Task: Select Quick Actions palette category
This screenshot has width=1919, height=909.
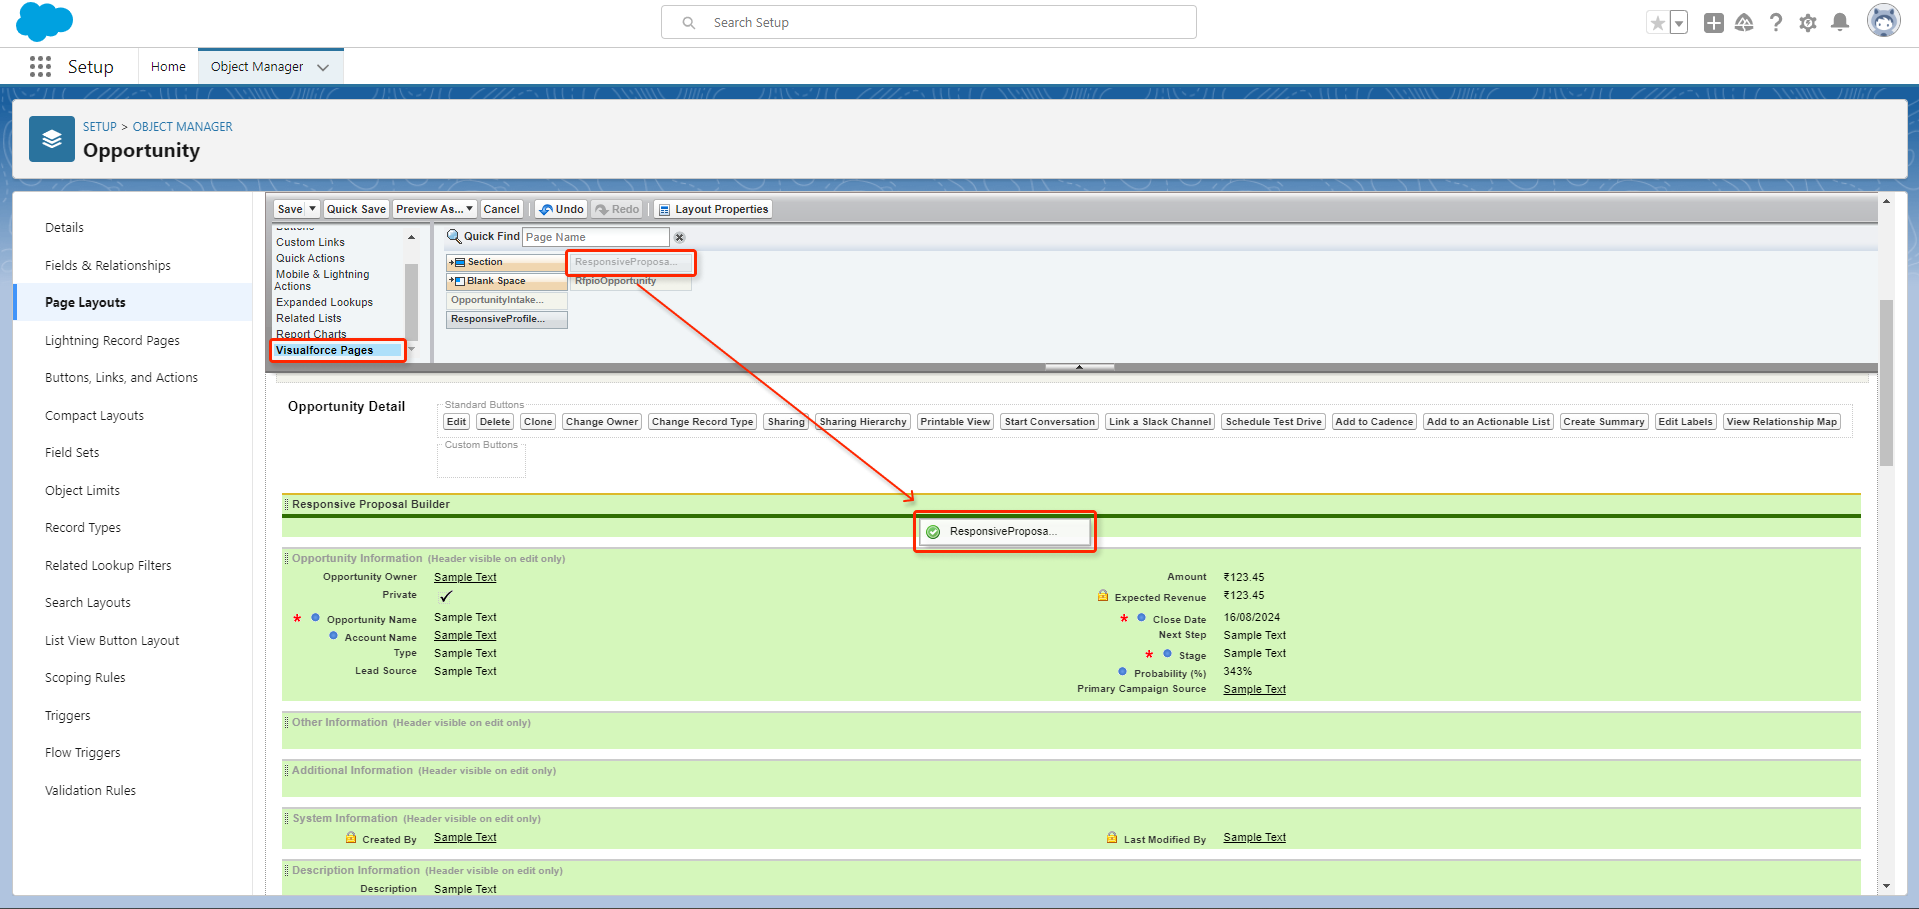Action: coord(310,258)
